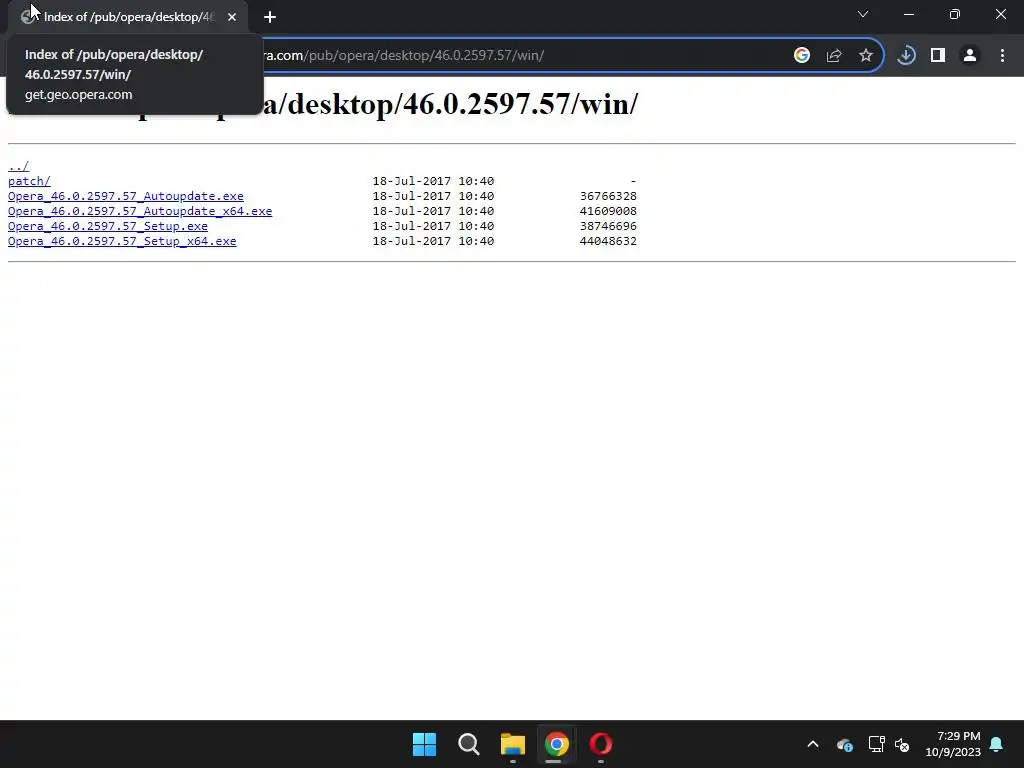Open the Chrome downloads icon
The image size is (1024, 768).
(x=906, y=56)
